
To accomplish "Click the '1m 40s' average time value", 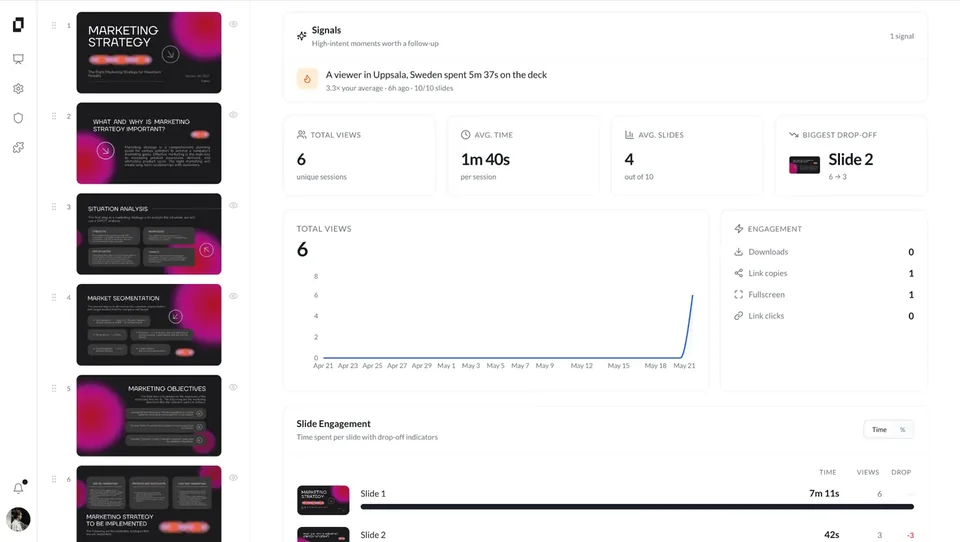I will pyautogui.click(x=485, y=159).
